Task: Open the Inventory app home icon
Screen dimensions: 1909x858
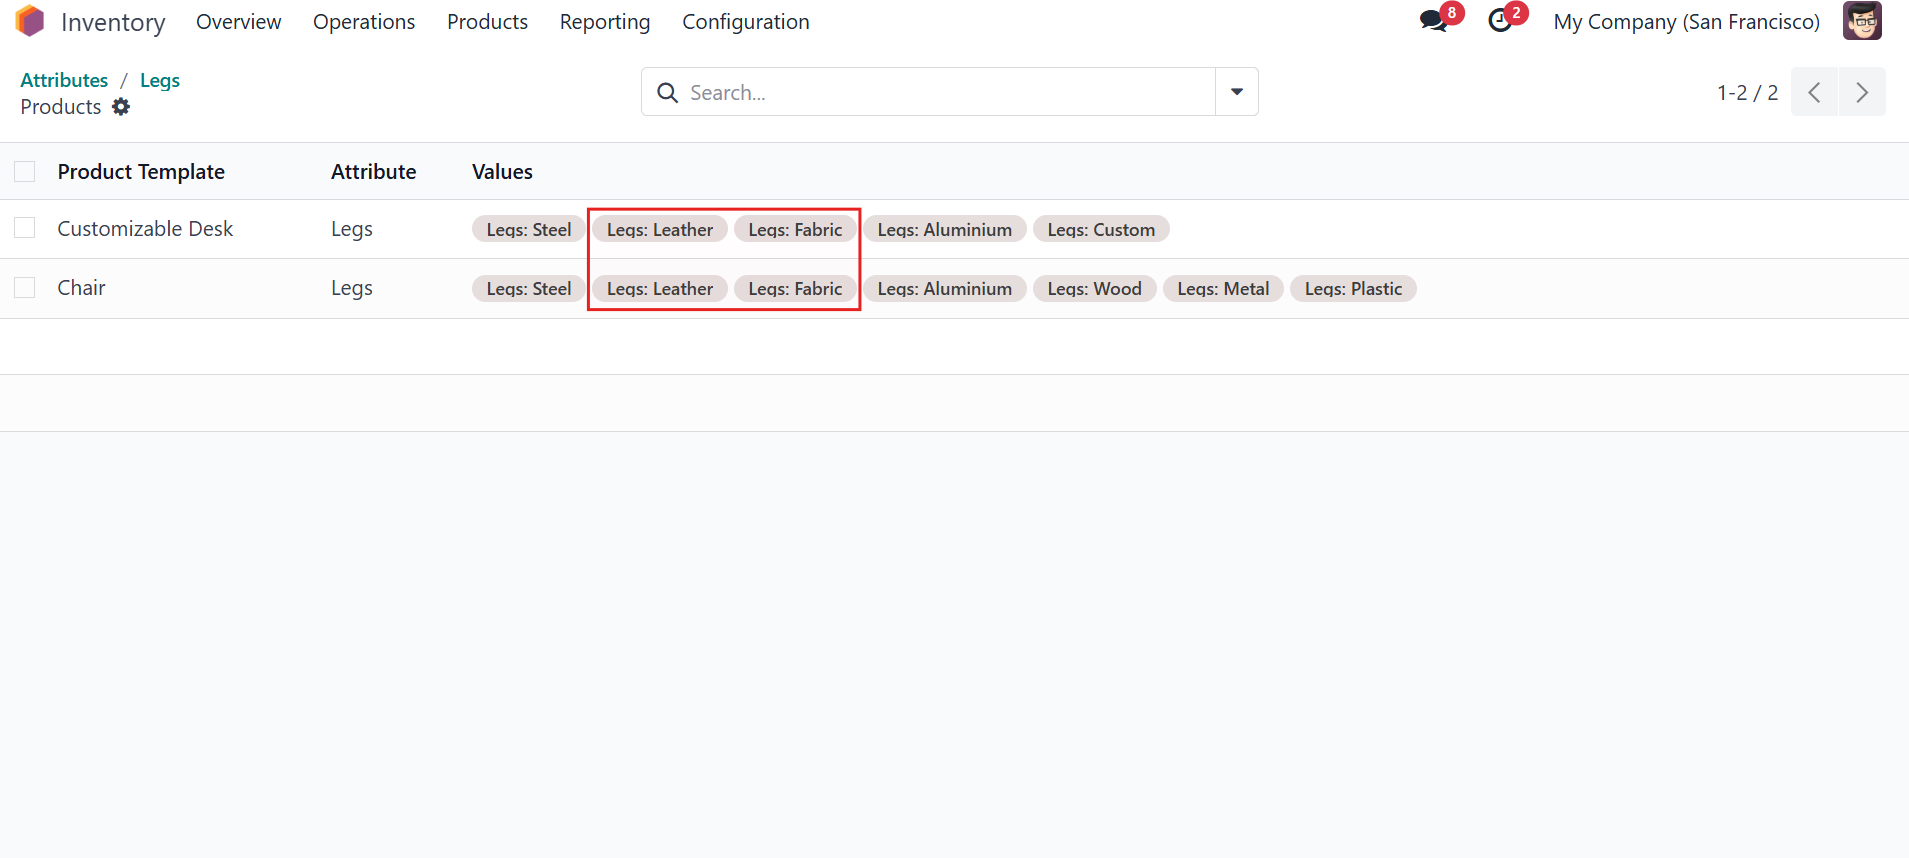Action: coord(30,21)
